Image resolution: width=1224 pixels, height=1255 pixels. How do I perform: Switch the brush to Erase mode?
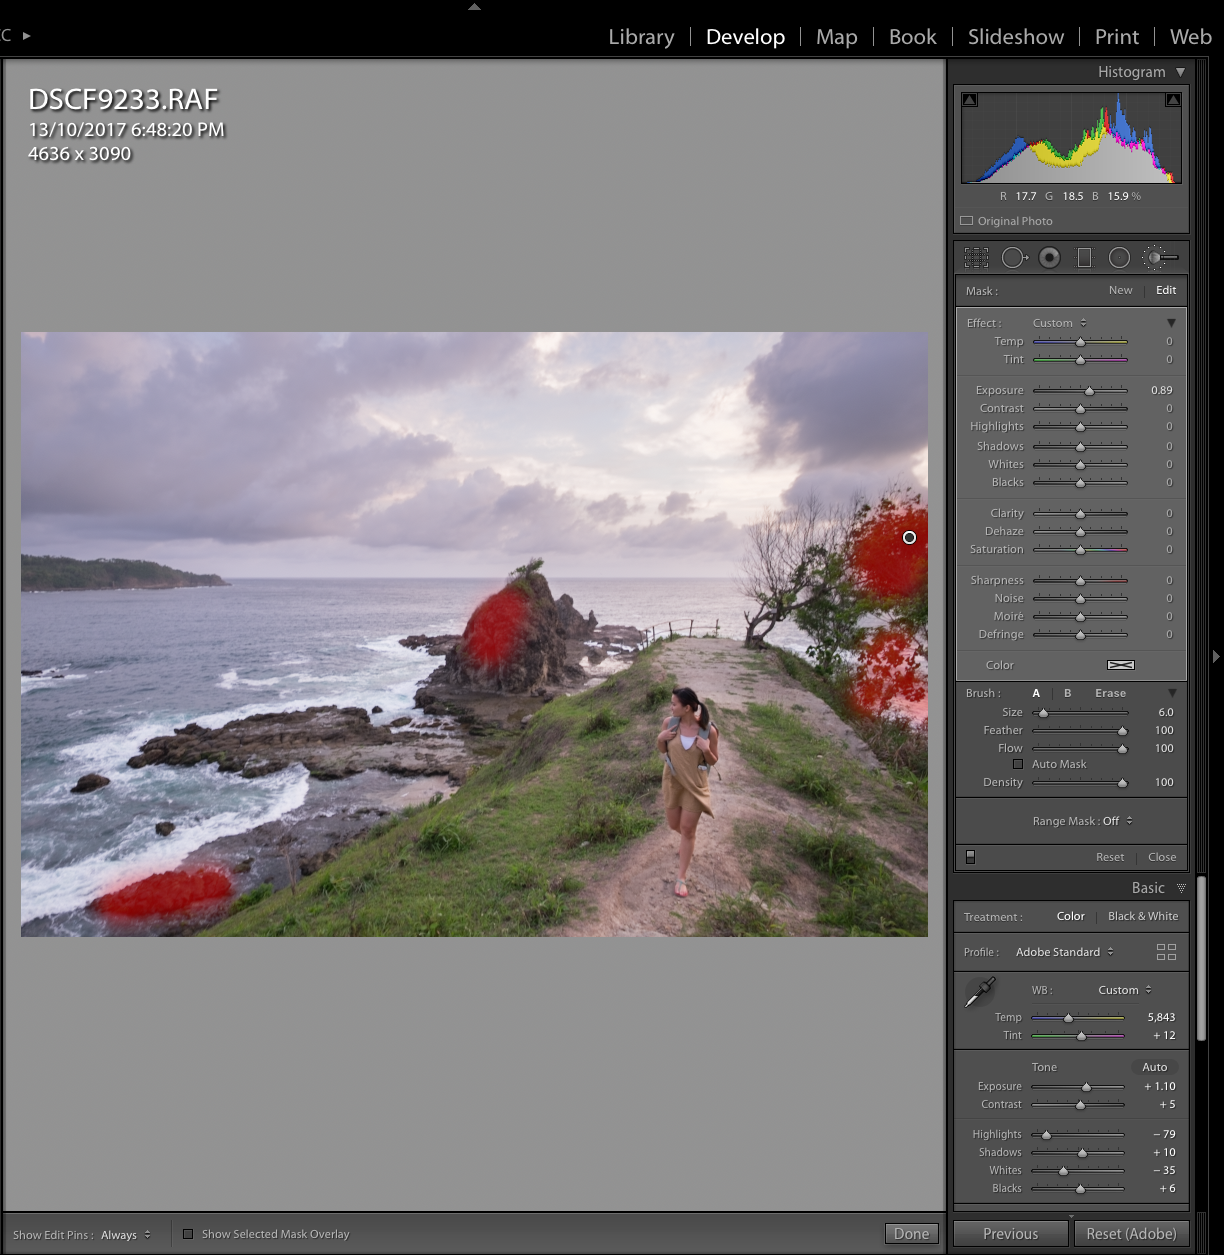point(1110,693)
